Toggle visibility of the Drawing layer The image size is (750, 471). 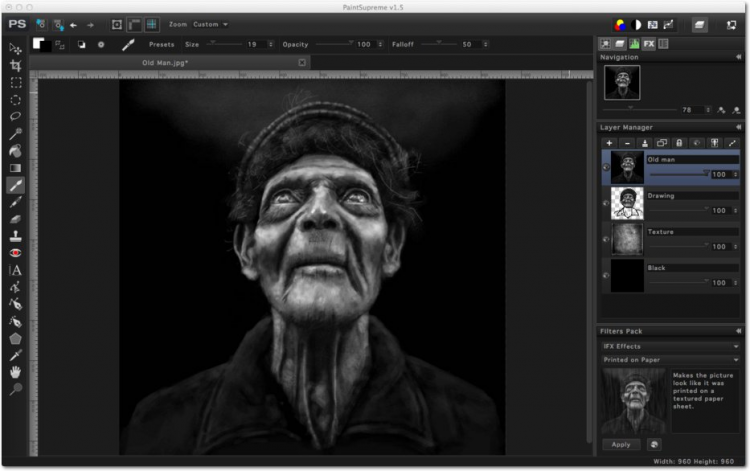point(606,204)
